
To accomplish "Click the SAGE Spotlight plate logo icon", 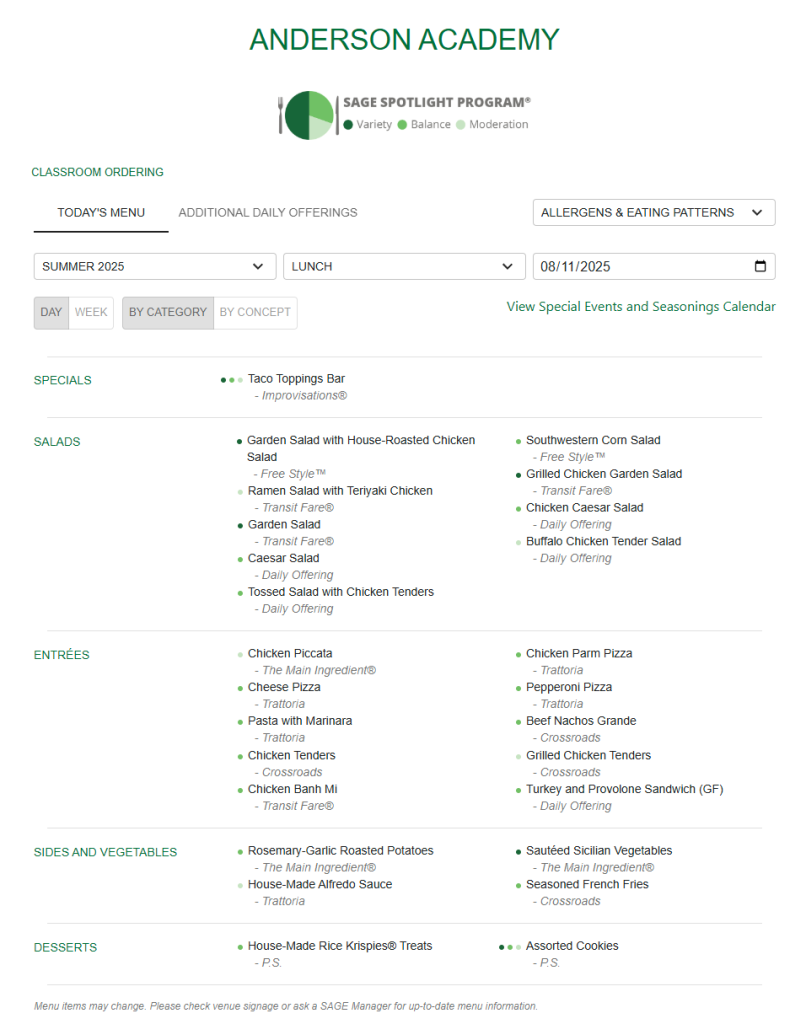I will pyautogui.click(x=308, y=116).
